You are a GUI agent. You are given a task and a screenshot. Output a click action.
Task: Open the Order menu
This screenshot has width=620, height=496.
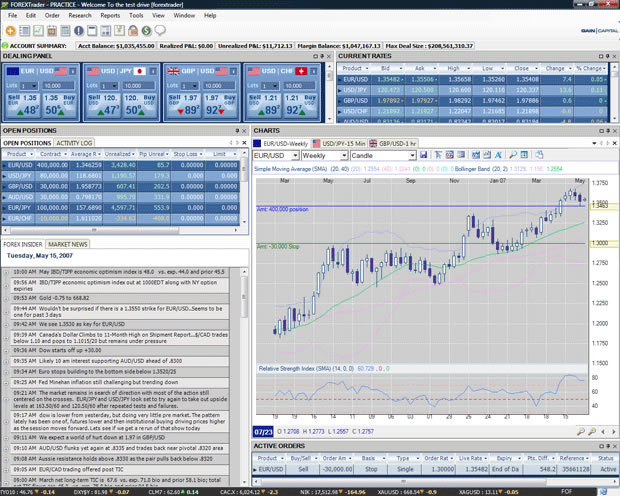click(52, 15)
